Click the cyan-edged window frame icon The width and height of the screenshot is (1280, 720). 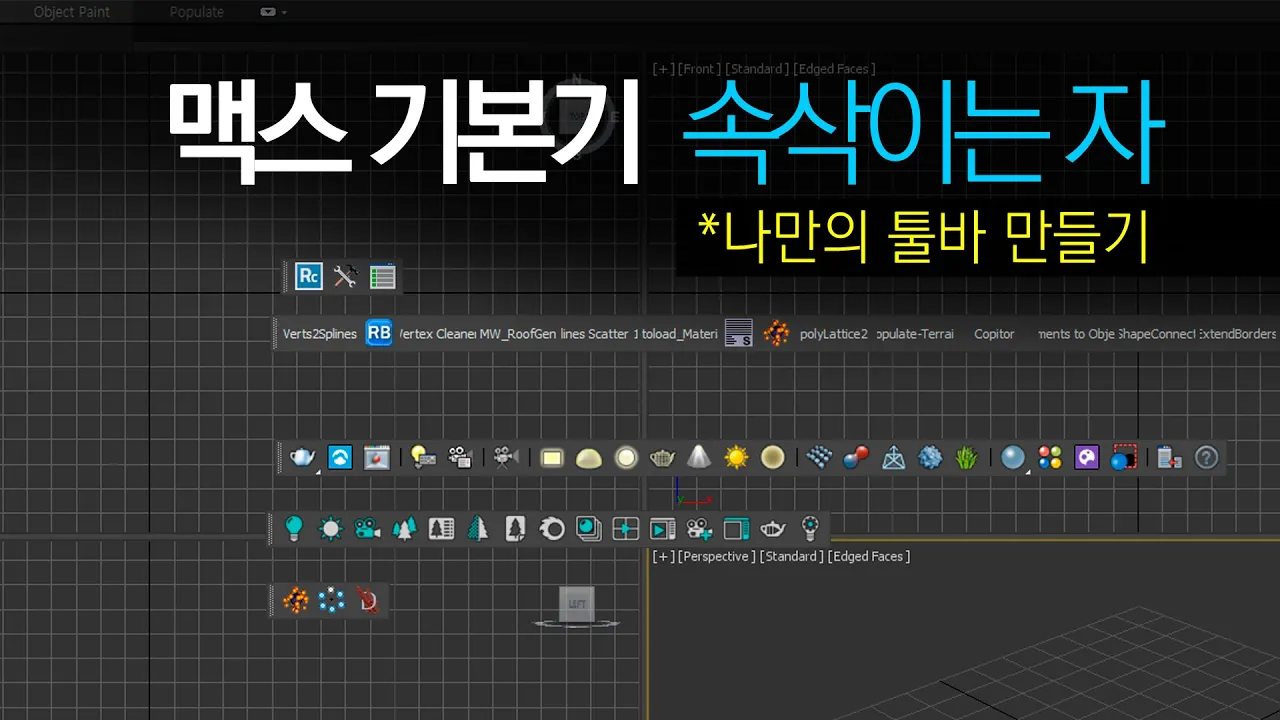coord(737,528)
